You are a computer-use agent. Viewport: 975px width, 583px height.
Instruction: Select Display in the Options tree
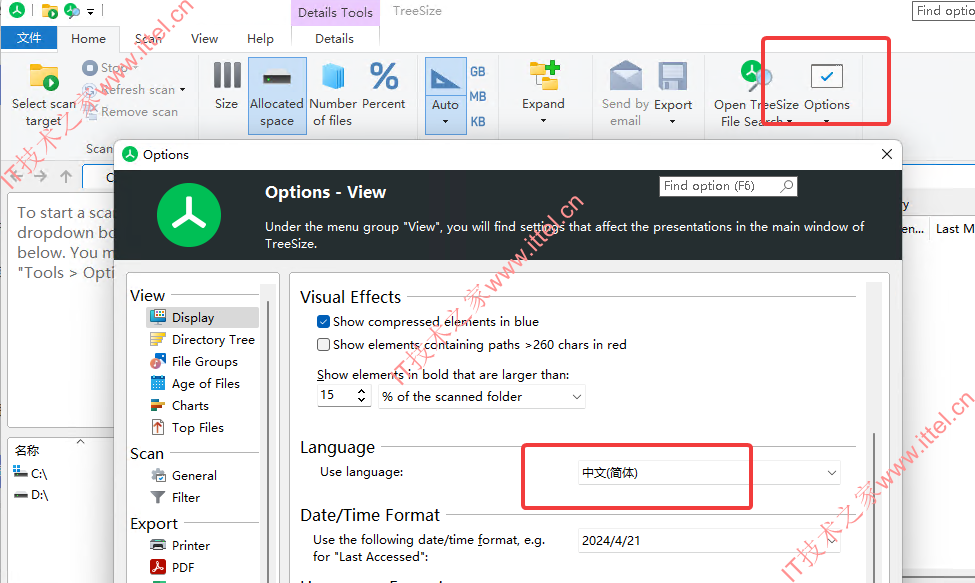tap(203, 318)
